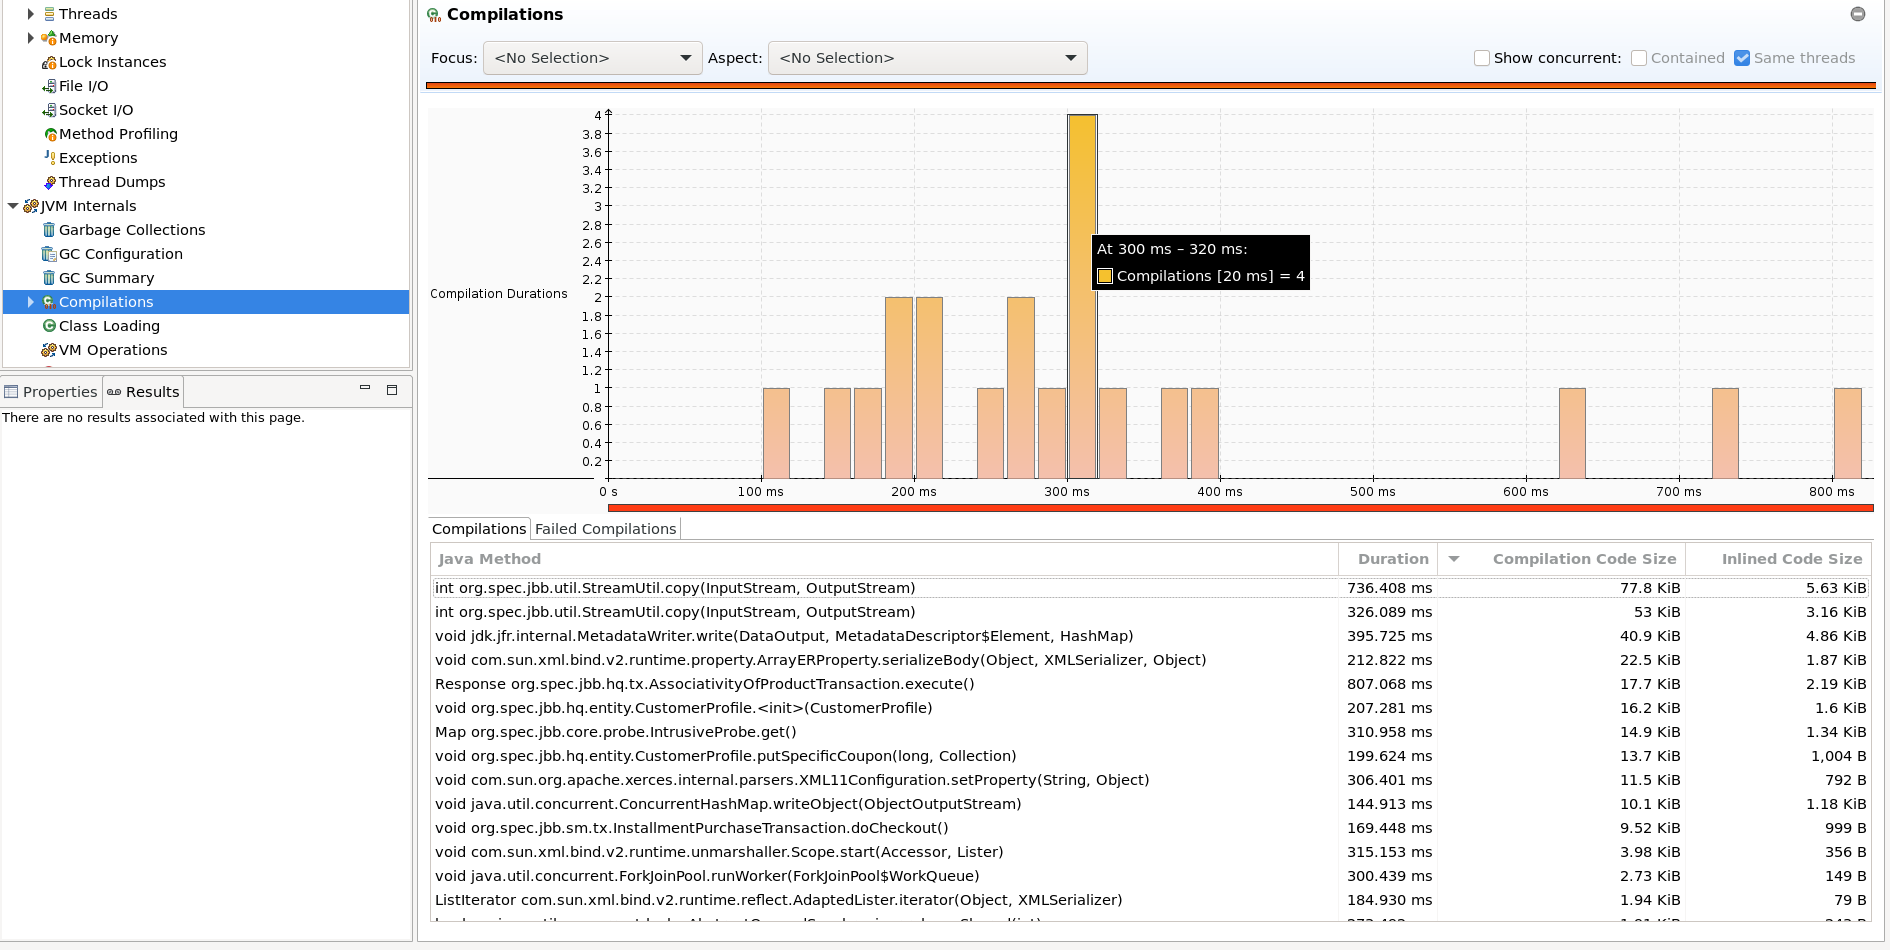Click the Threads icon in tree
Image resolution: width=1890 pixels, height=950 pixels.
(x=49, y=14)
